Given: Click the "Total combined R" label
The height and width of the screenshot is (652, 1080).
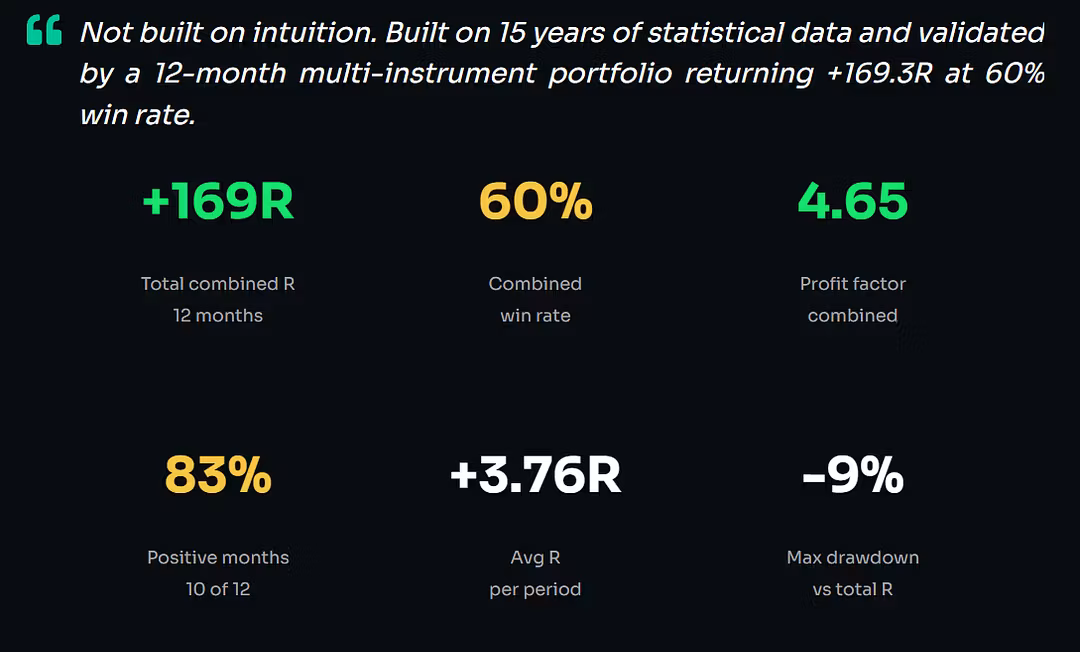Looking at the screenshot, I should (x=218, y=284).
